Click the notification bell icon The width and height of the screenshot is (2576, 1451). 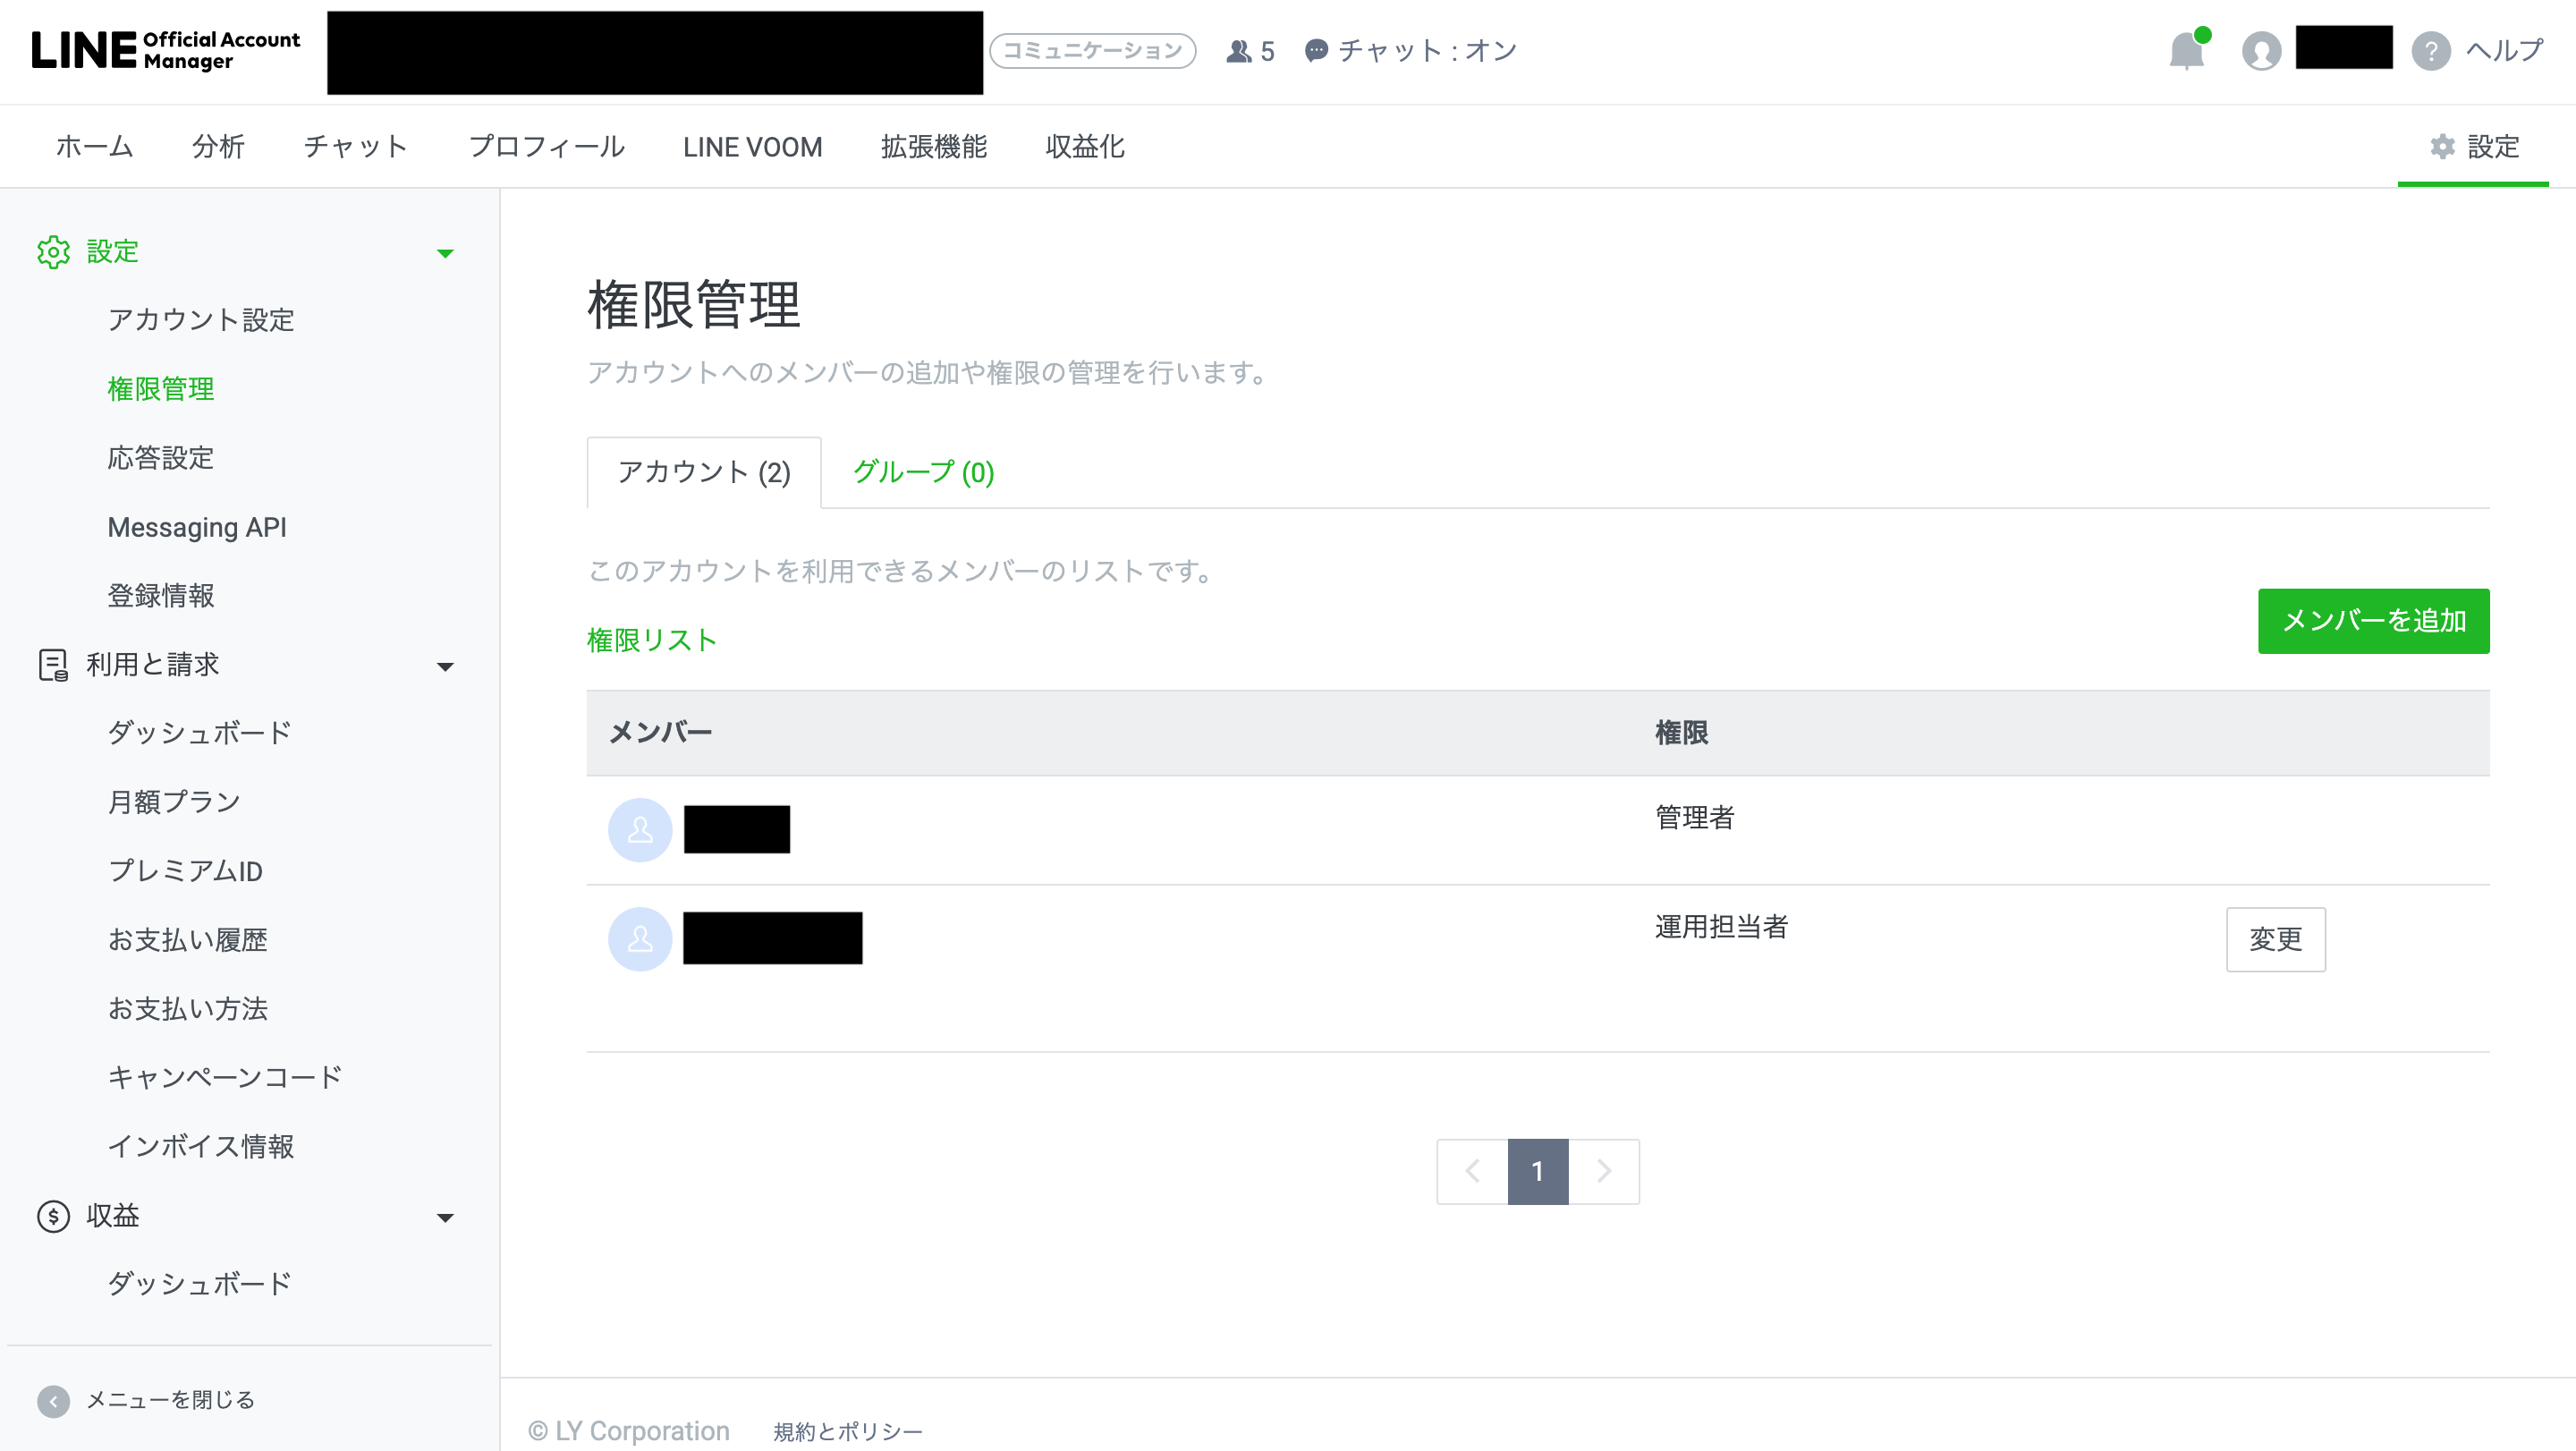(x=2186, y=51)
